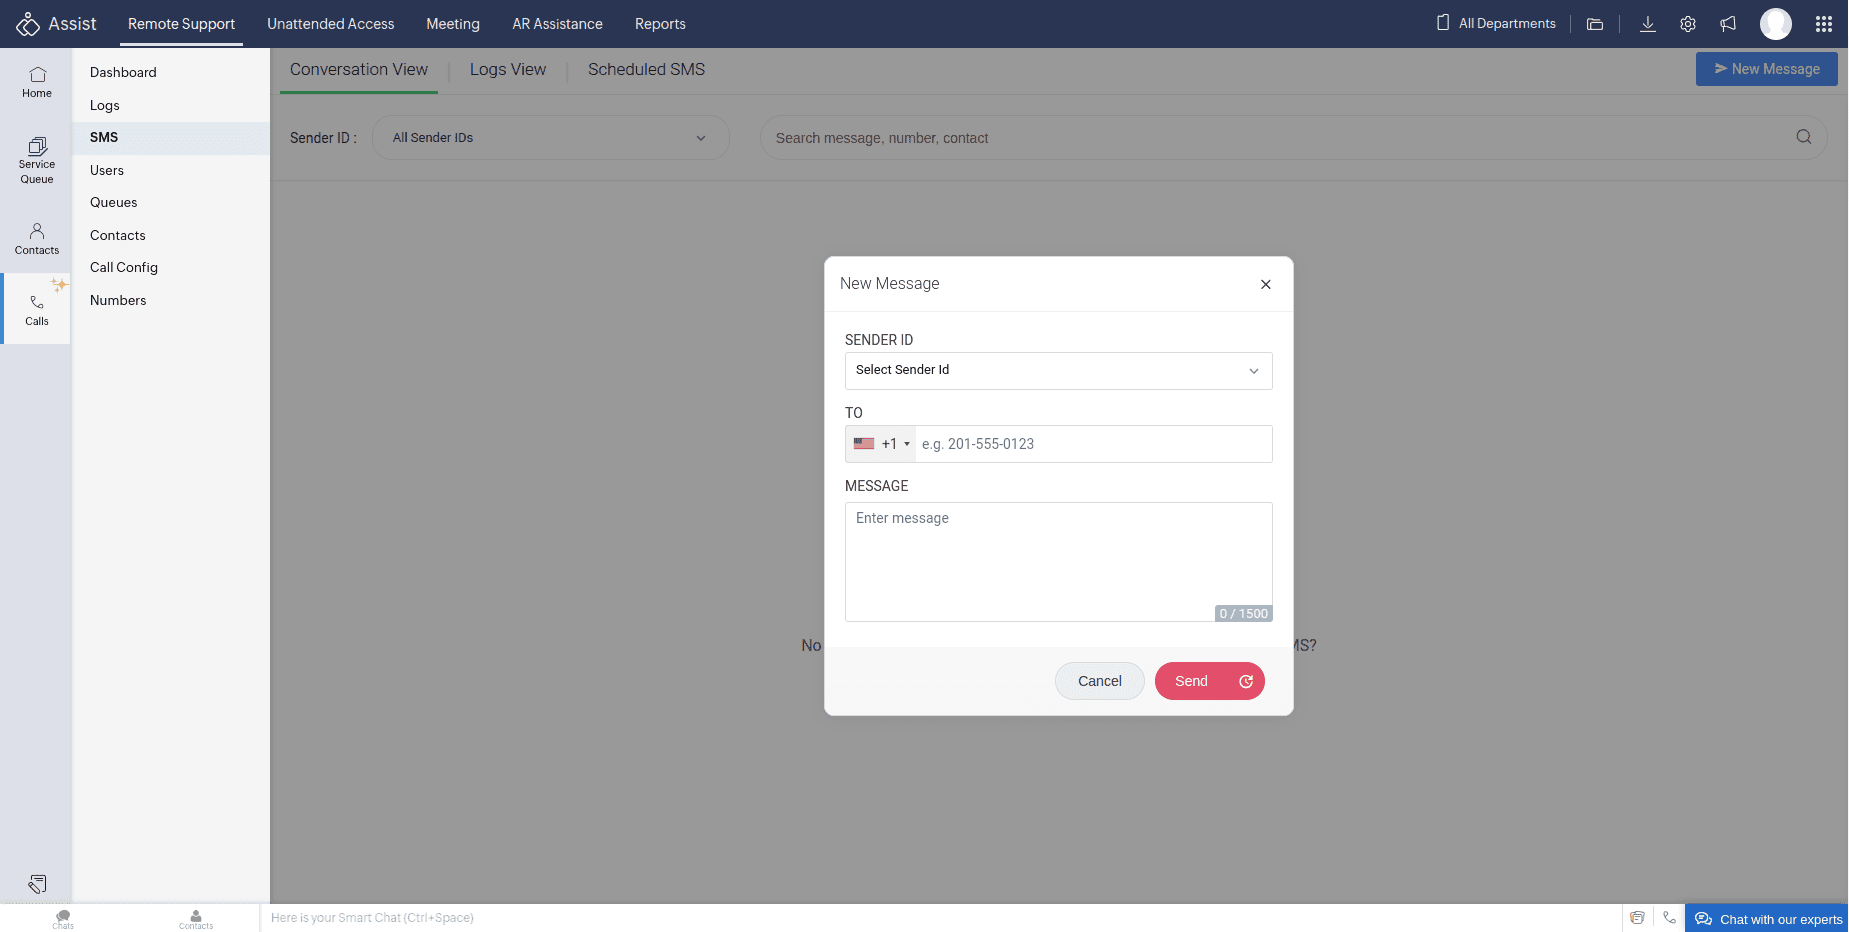
Task: Open the All Departments selector
Action: click(1496, 24)
